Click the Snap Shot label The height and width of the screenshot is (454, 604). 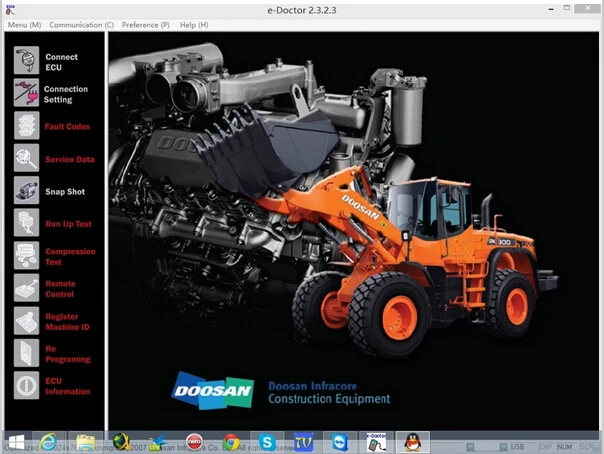click(65, 192)
